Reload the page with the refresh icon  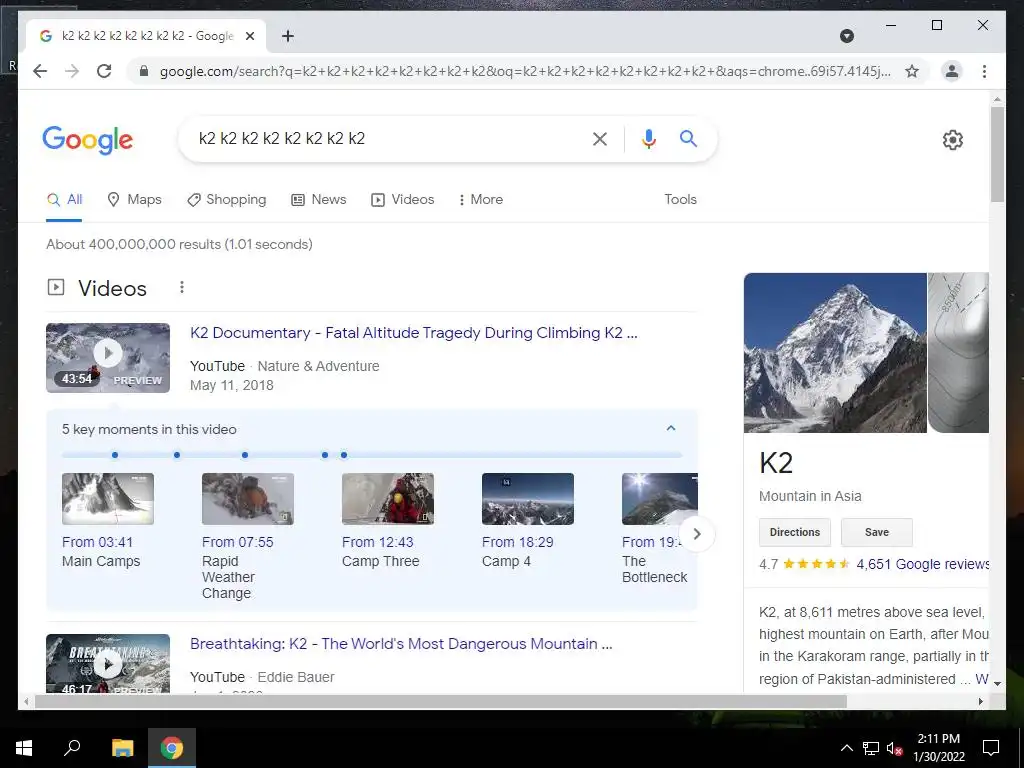(x=104, y=71)
